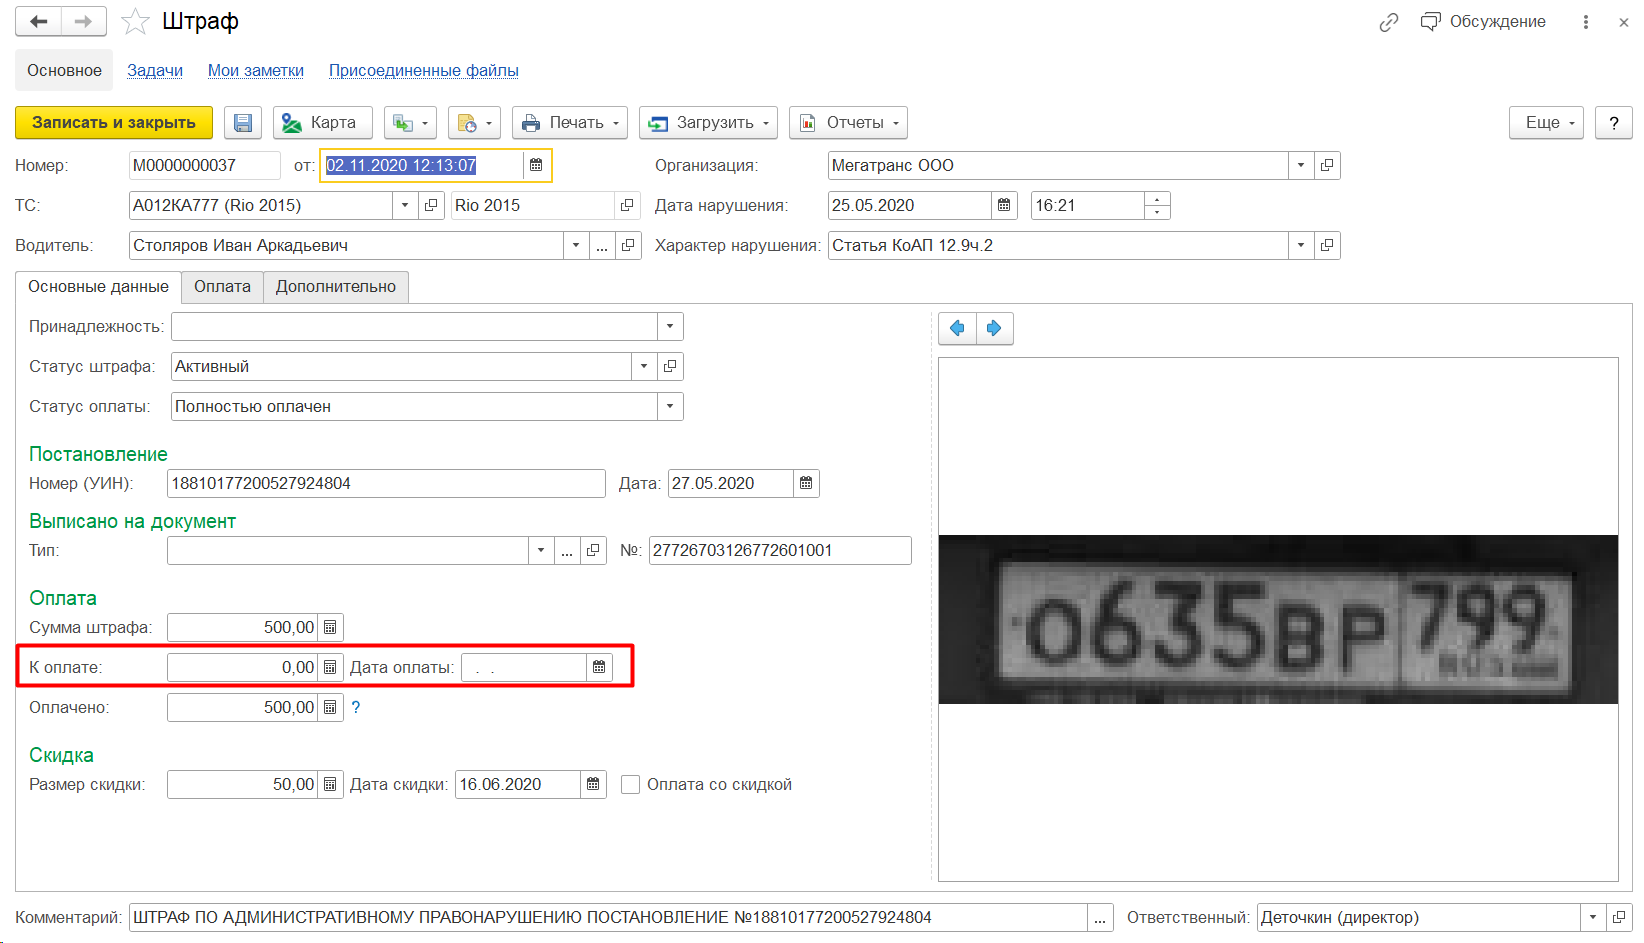Expand the Организация dropdown
This screenshot has width=1644, height=943.
1301,166
